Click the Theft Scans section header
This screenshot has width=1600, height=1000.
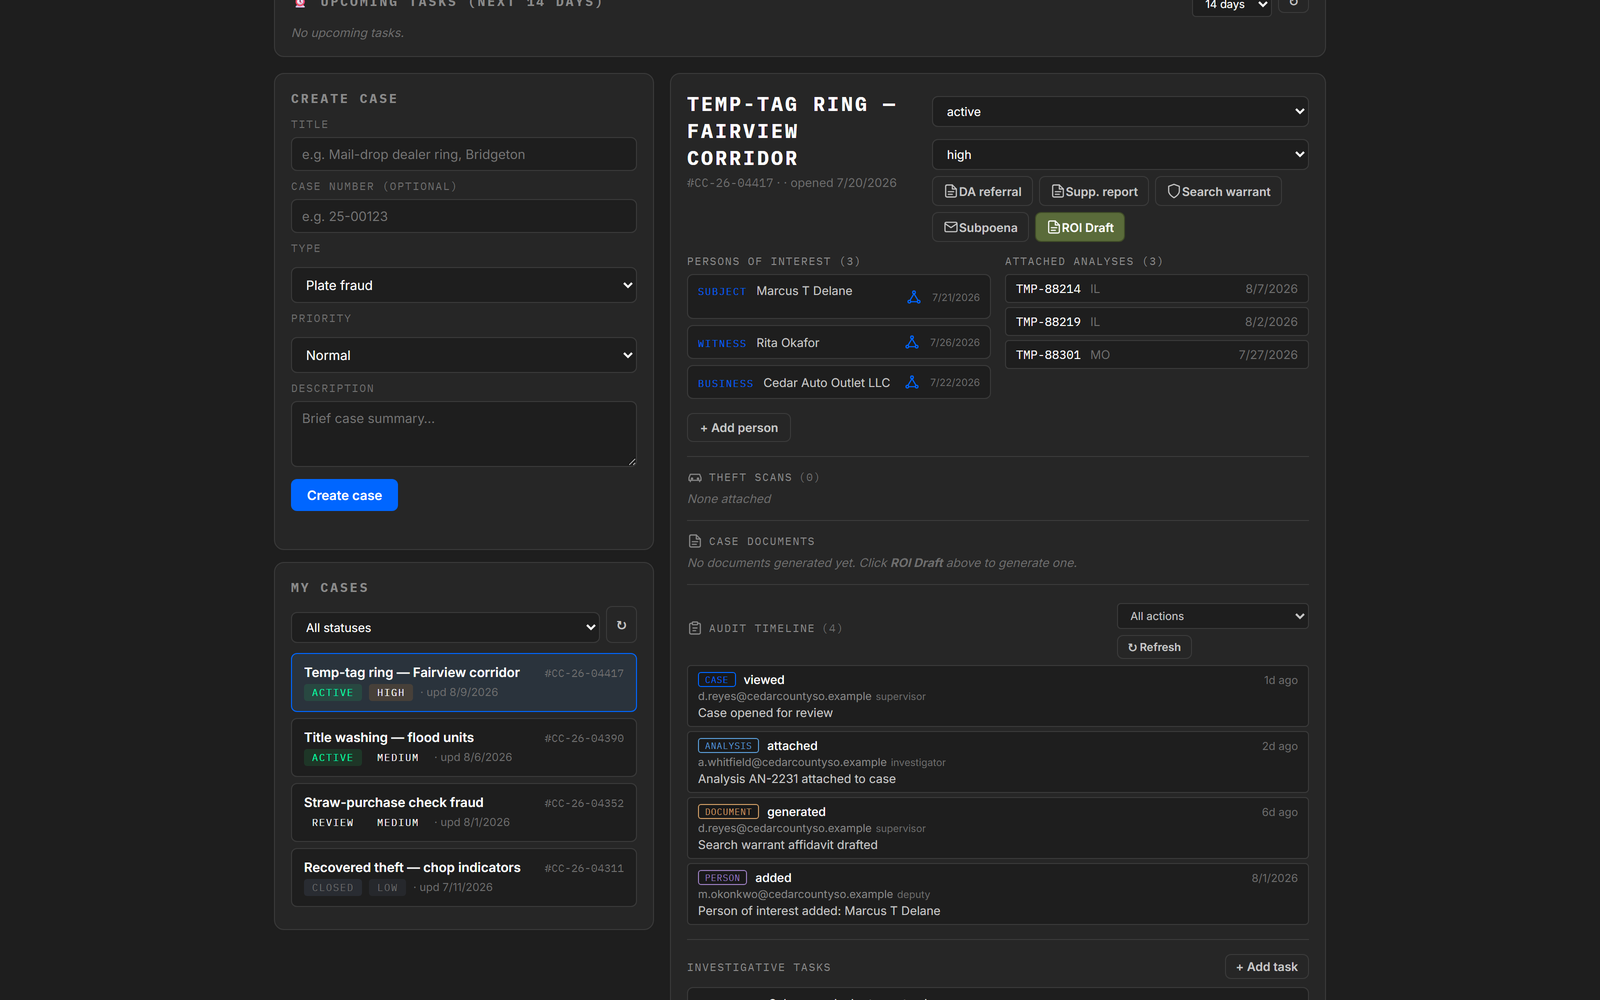pyautogui.click(x=754, y=478)
